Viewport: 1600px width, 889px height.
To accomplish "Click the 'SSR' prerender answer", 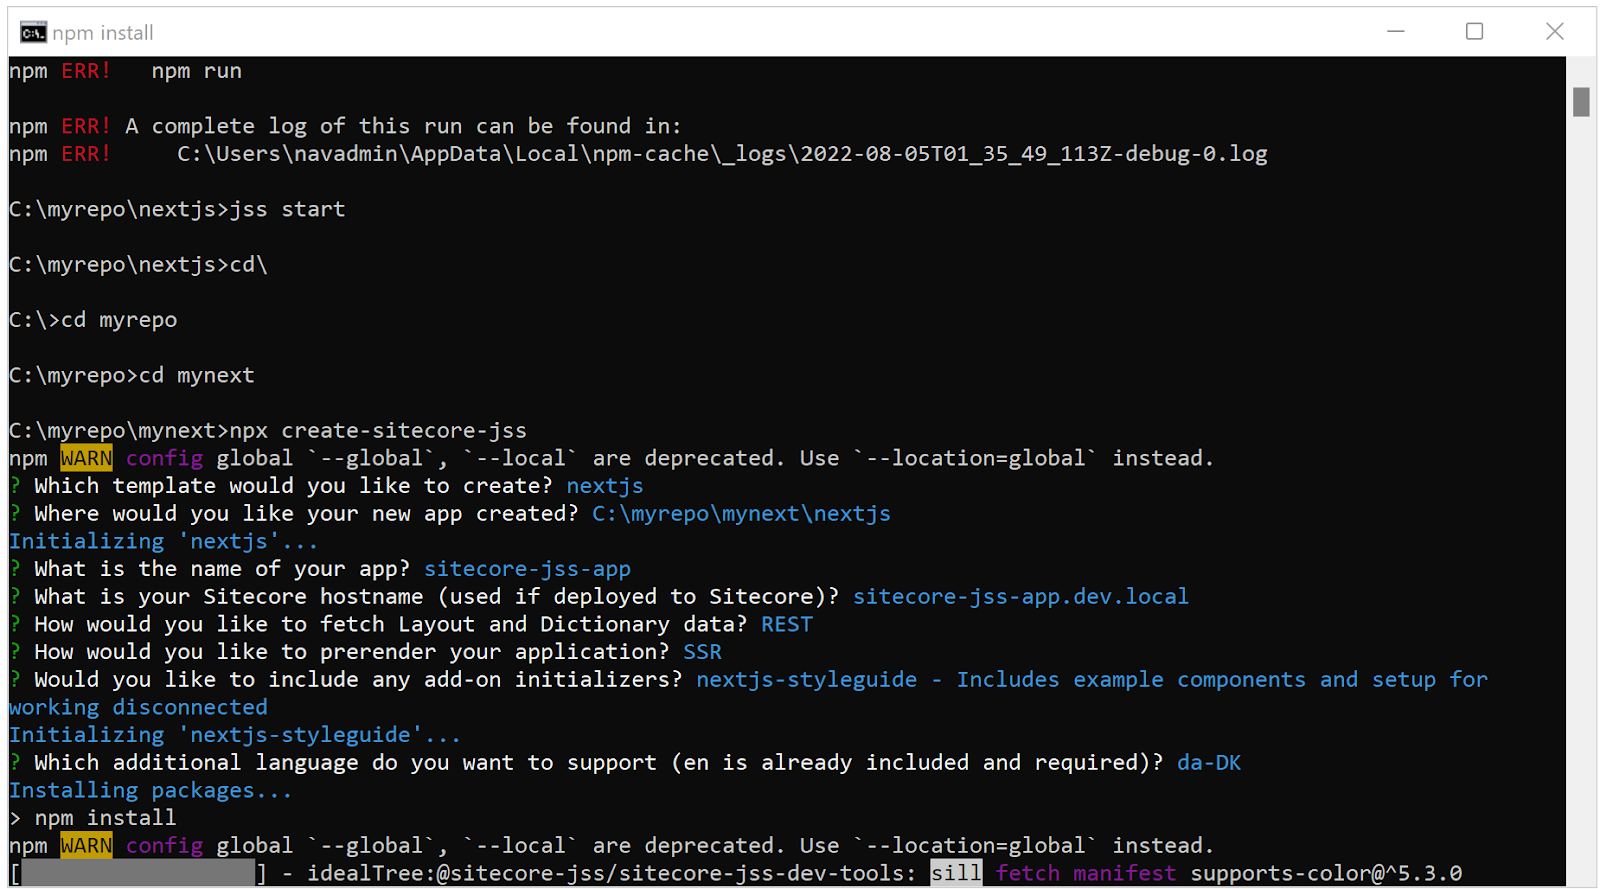I will coord(702,652).
